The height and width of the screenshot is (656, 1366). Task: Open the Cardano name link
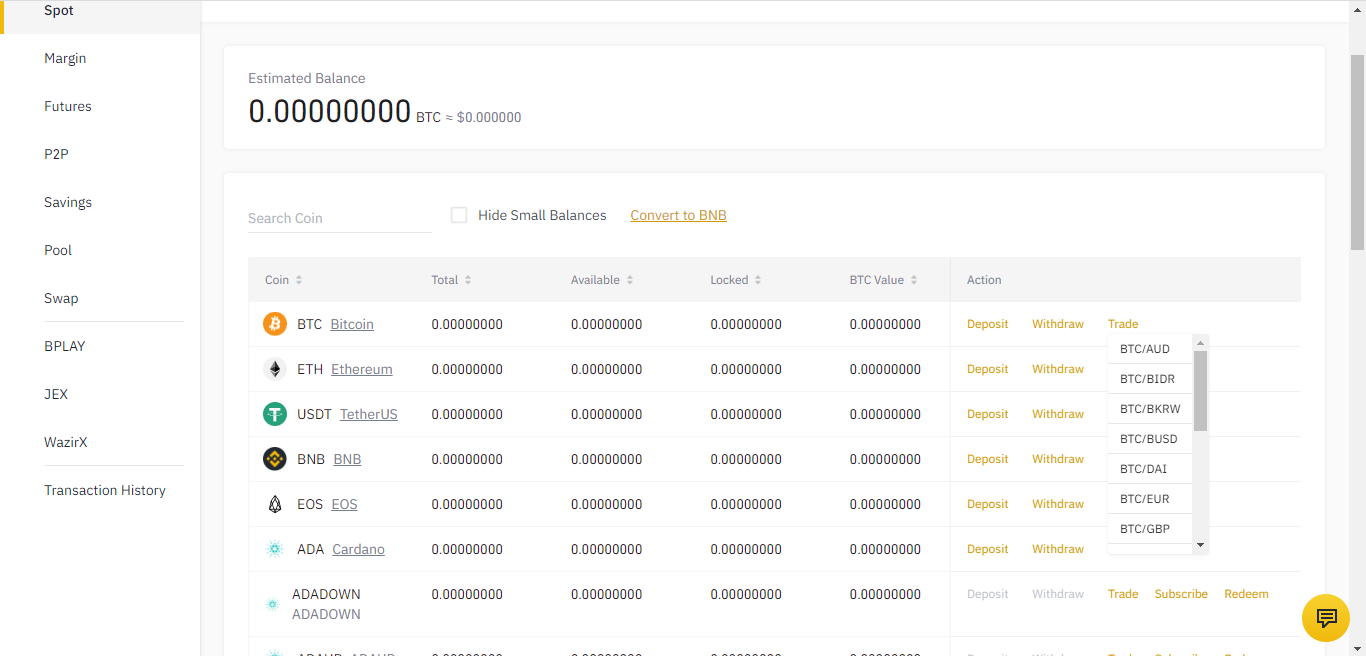pos(358,549)
